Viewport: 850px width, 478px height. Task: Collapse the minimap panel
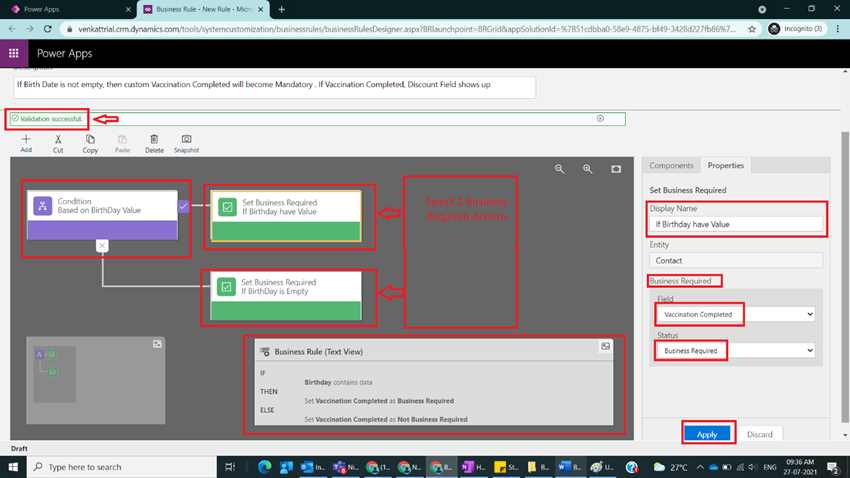(x=157, y=344)
